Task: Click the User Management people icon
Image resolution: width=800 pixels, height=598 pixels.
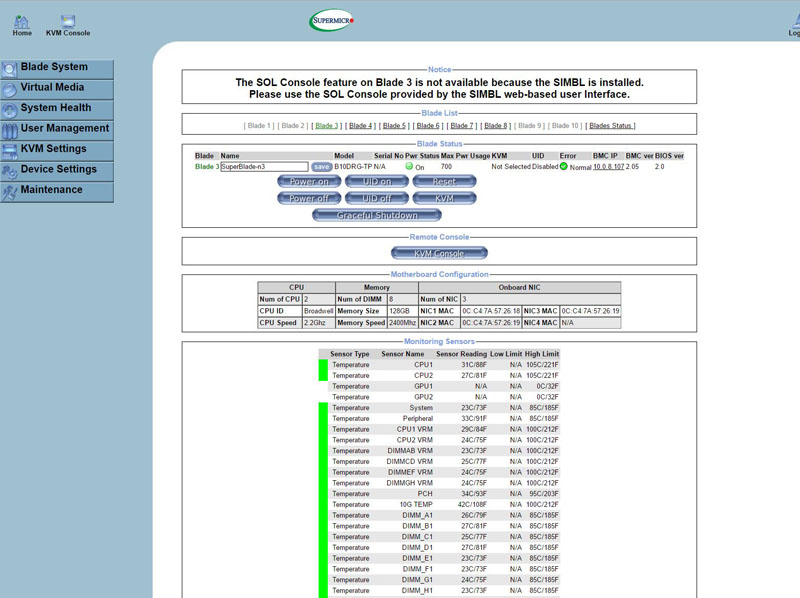Action: [10, 129]
